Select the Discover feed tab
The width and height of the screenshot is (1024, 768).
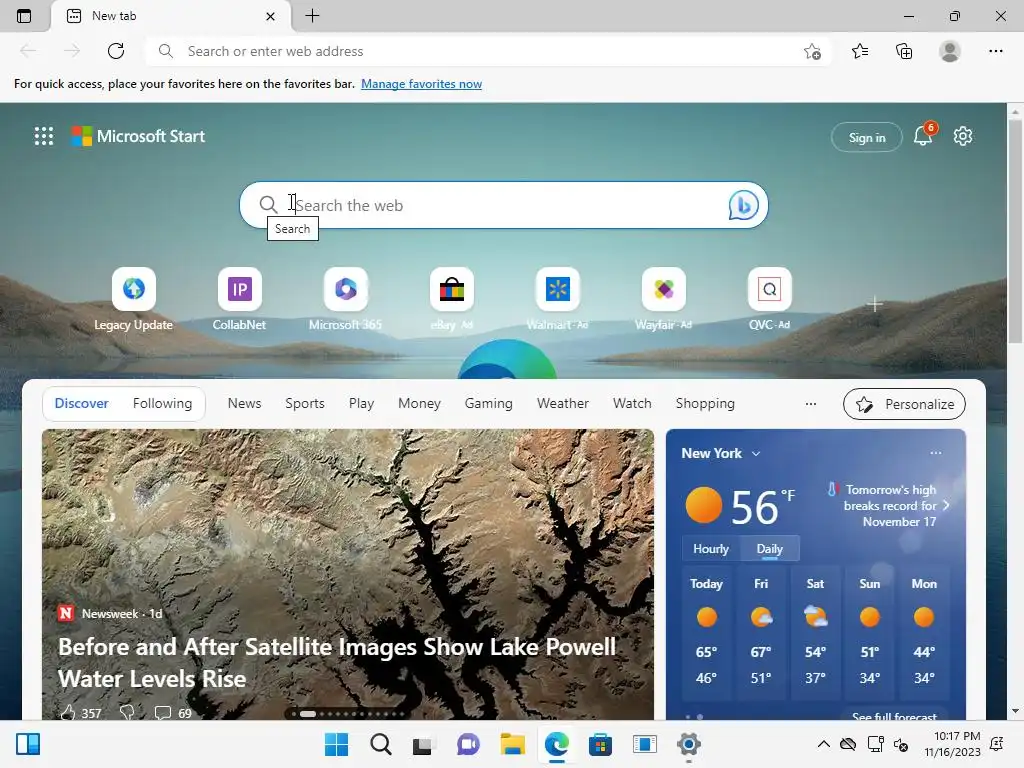82,404
